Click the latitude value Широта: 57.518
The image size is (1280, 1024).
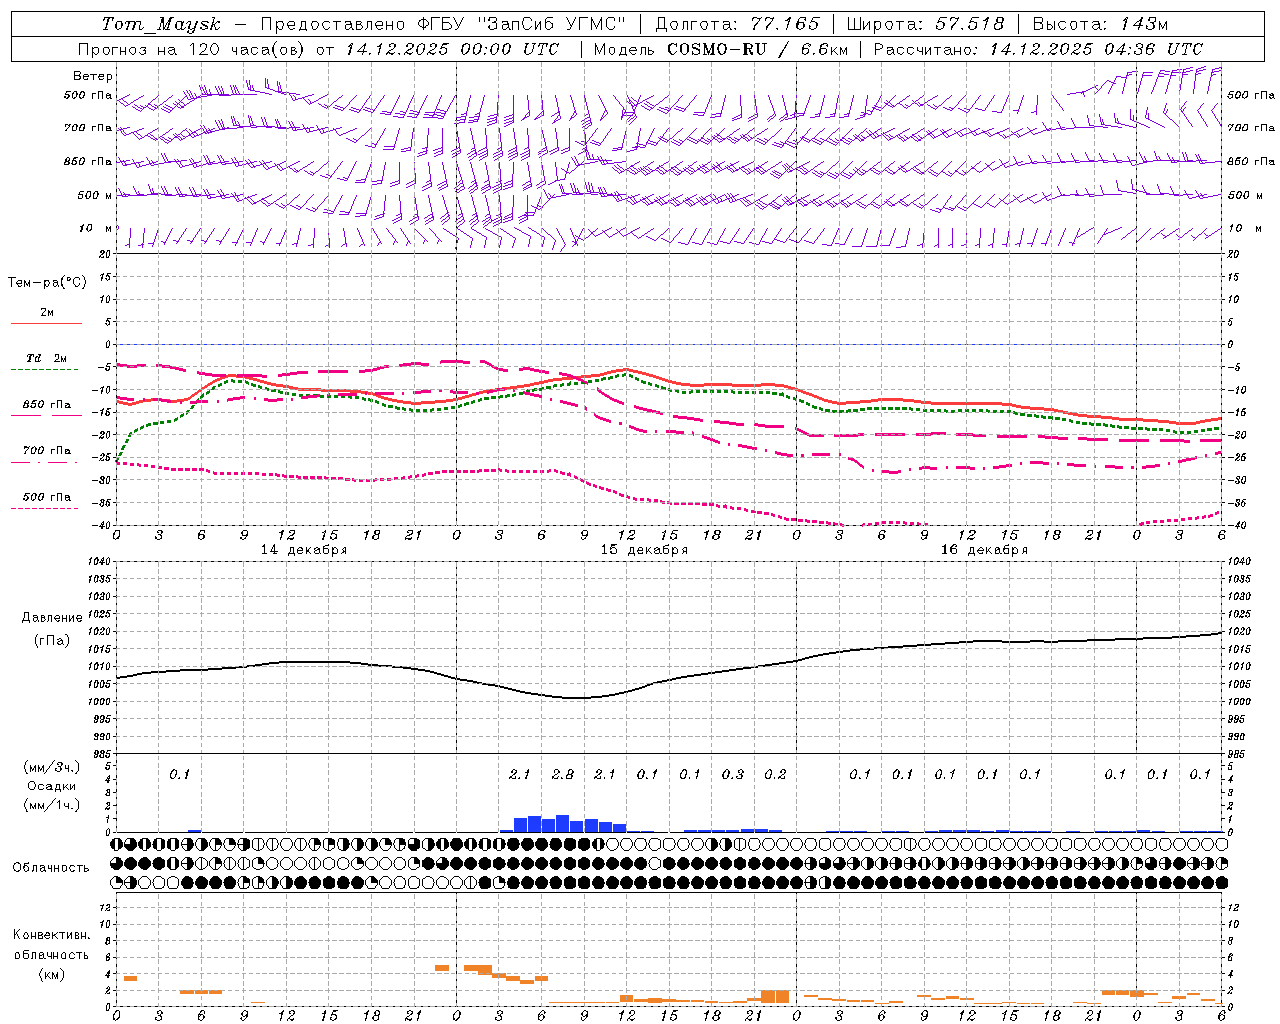pyautogui.click(x=925, y=24)
